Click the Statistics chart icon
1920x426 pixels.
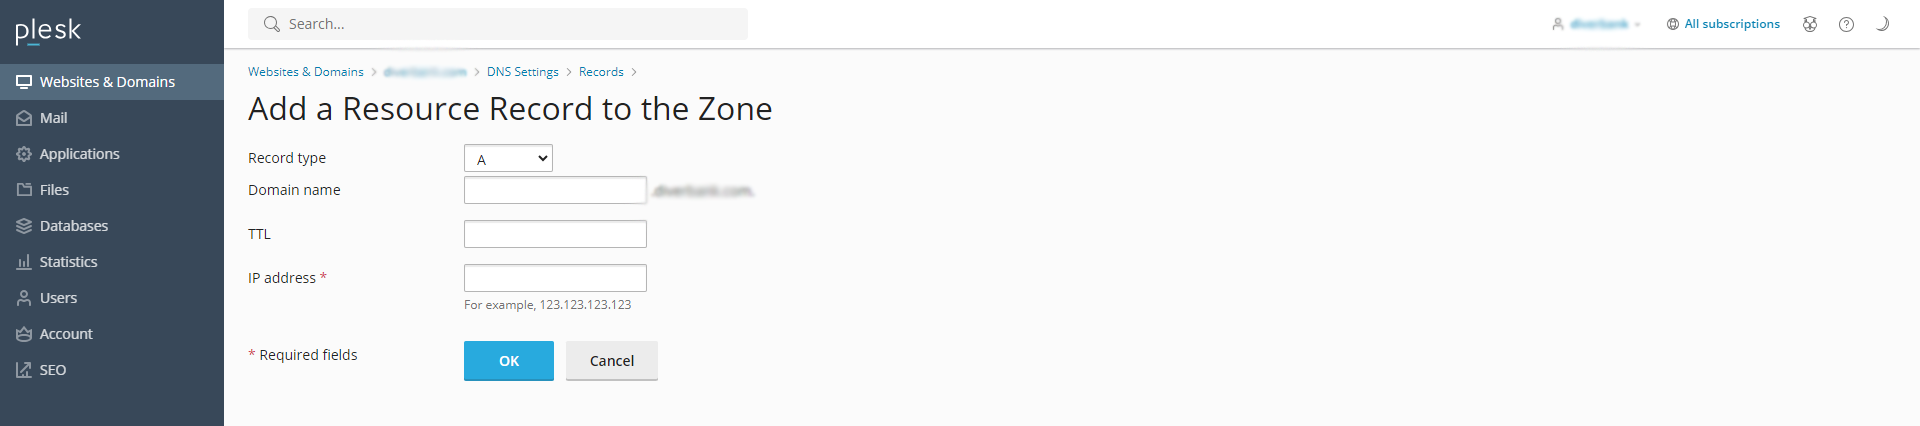pyautogui.click(x=24, y=262)
